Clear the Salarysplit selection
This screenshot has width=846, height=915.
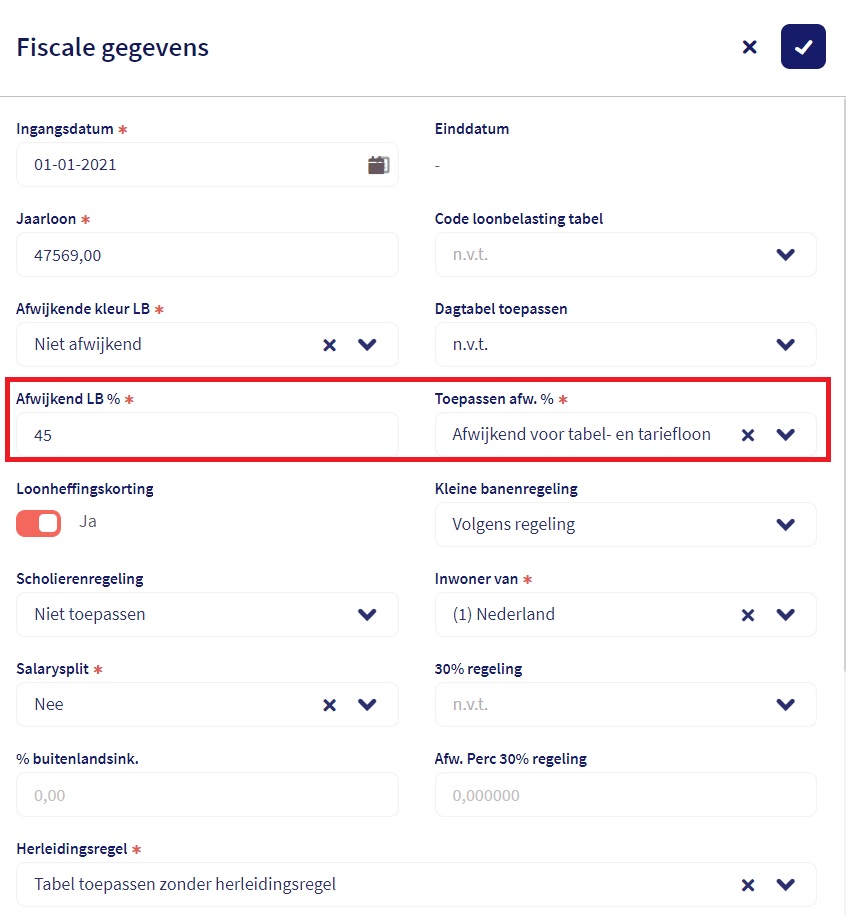click(330, 705)
